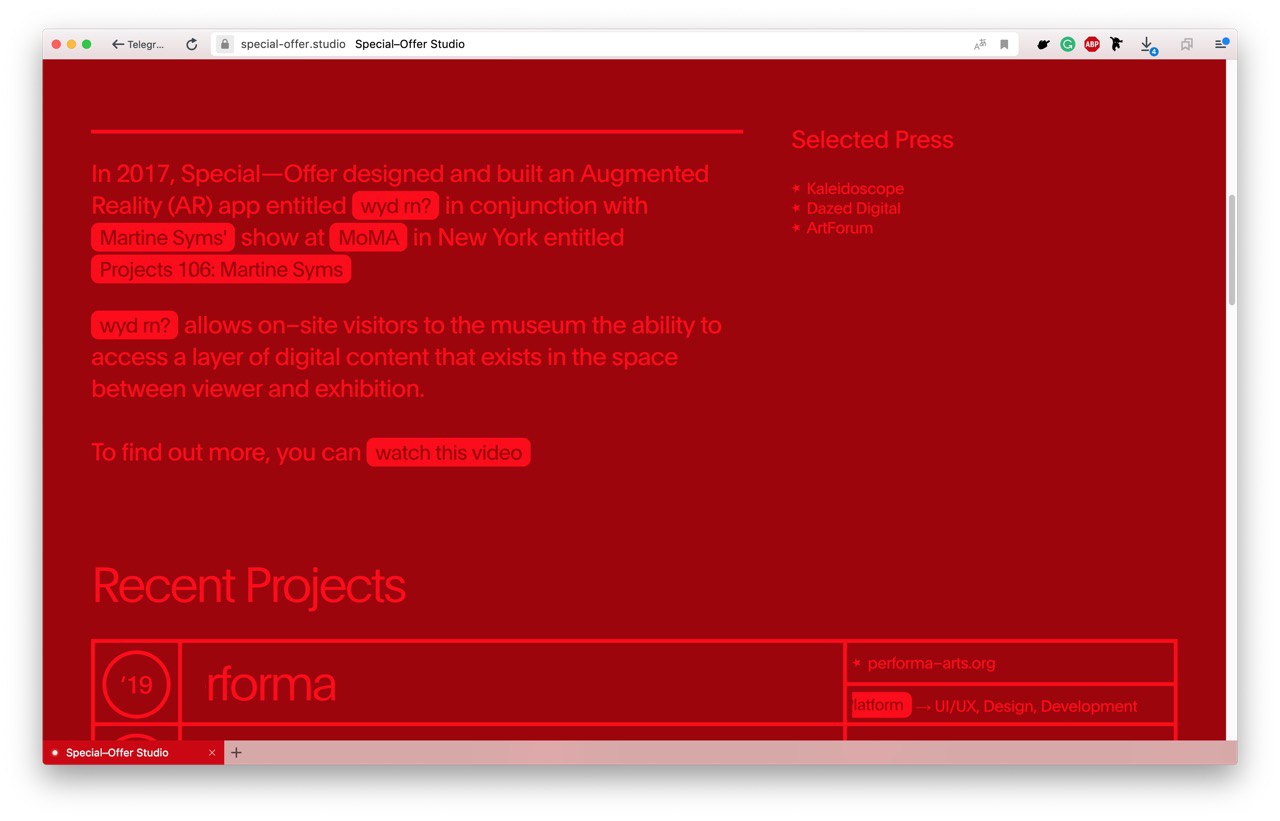Image resolution: width=1280 pixels, height=821 pixels.
Task: Close the Special–Offer Studio tab
Action: [x=212, y=753]
